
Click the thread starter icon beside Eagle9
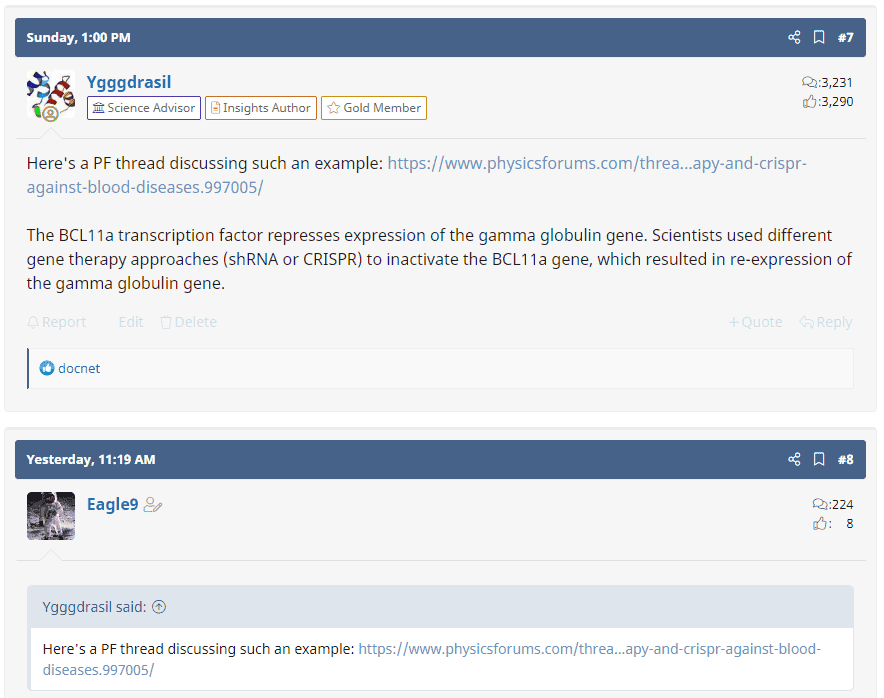pyautogui.click(x=153, y=505)
